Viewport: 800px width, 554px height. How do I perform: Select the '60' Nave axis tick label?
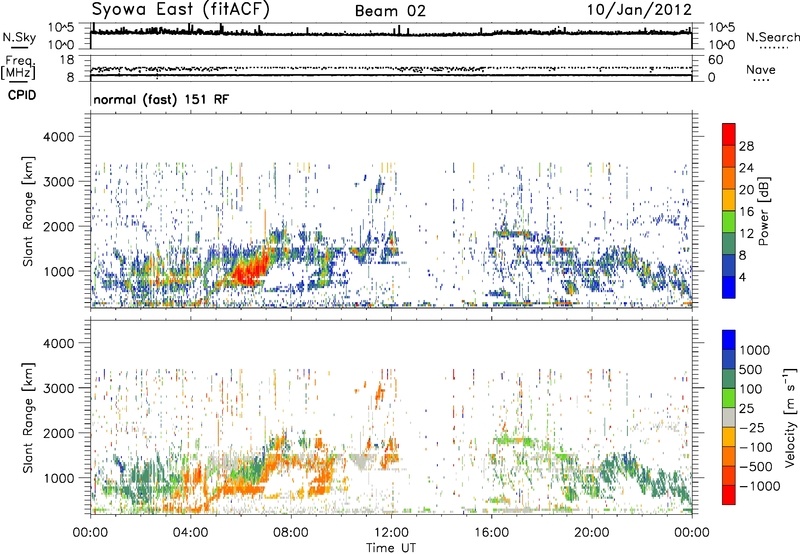click(x=715, y=60)
